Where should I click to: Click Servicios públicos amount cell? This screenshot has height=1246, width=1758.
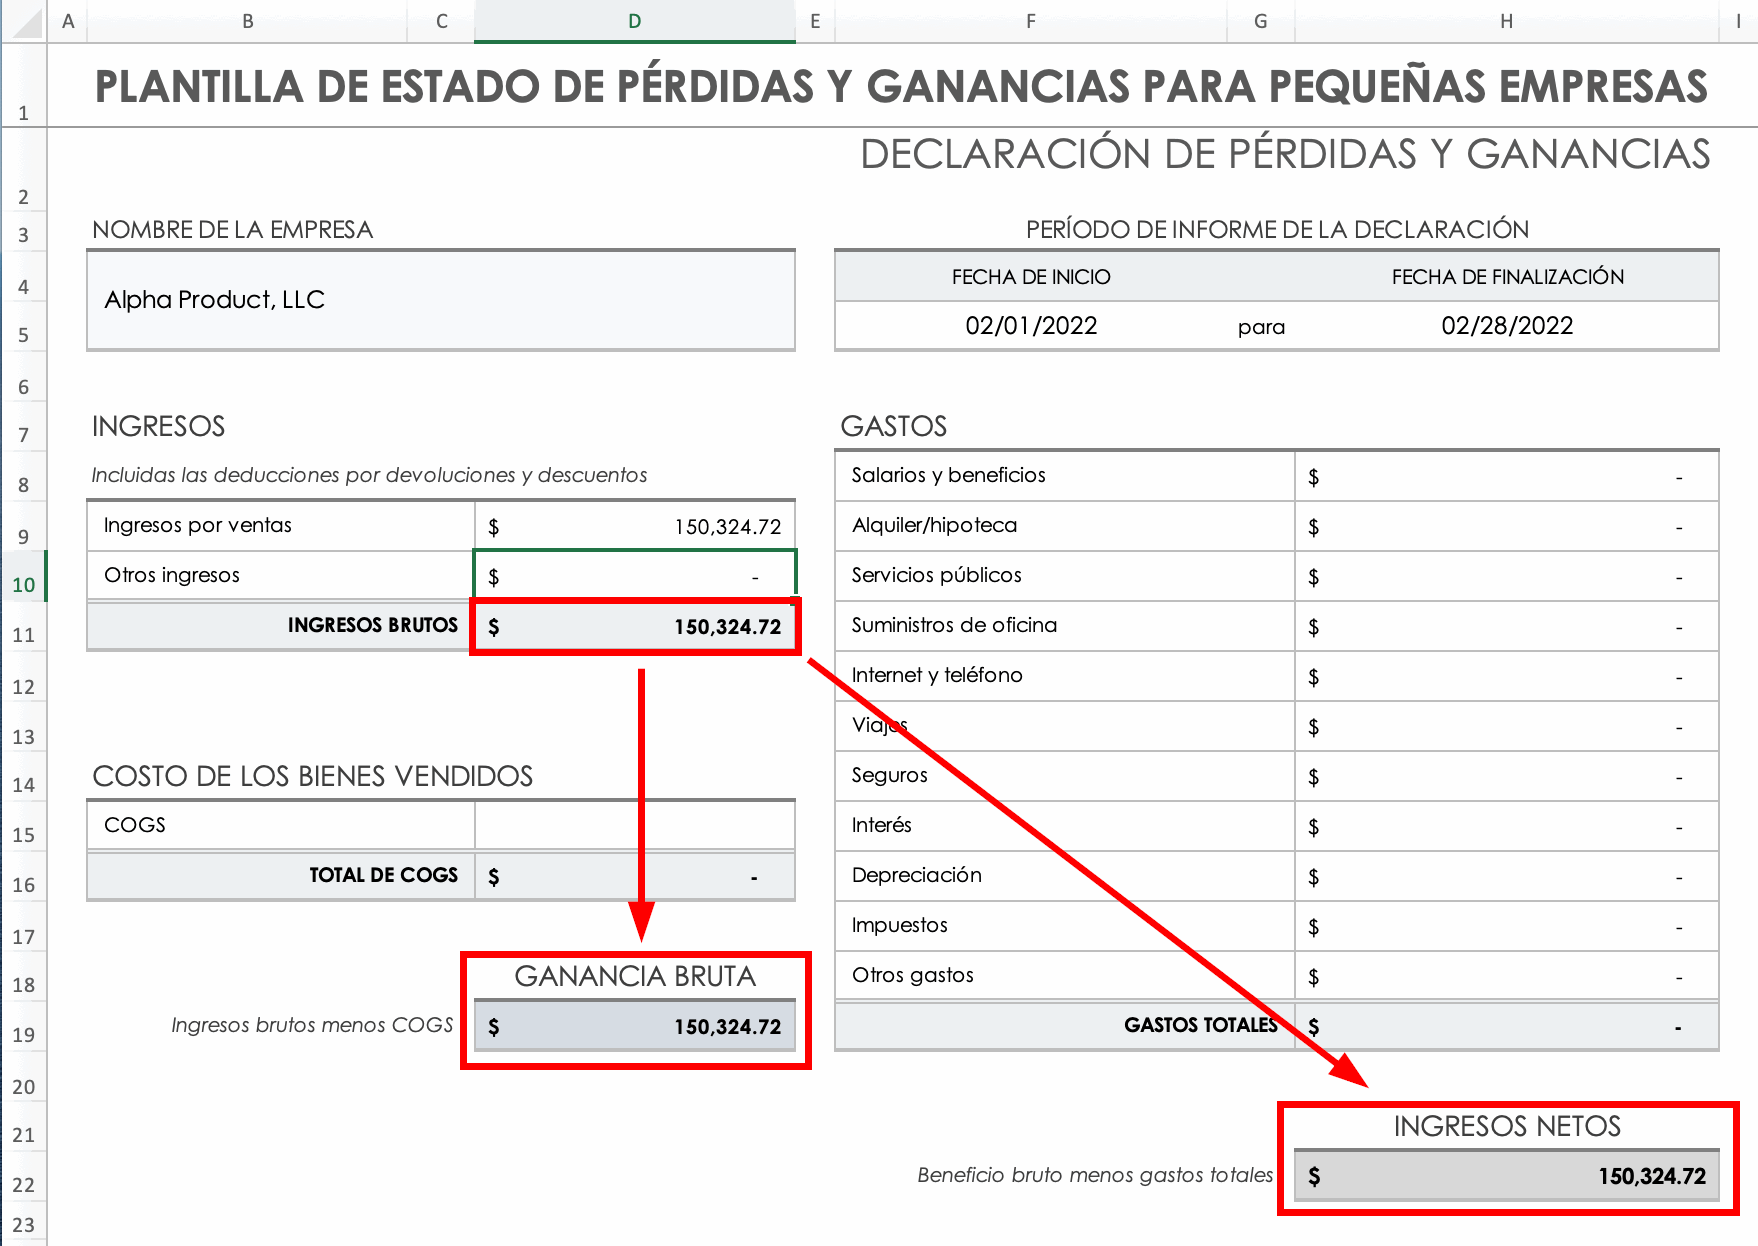tap(1507, 576)
